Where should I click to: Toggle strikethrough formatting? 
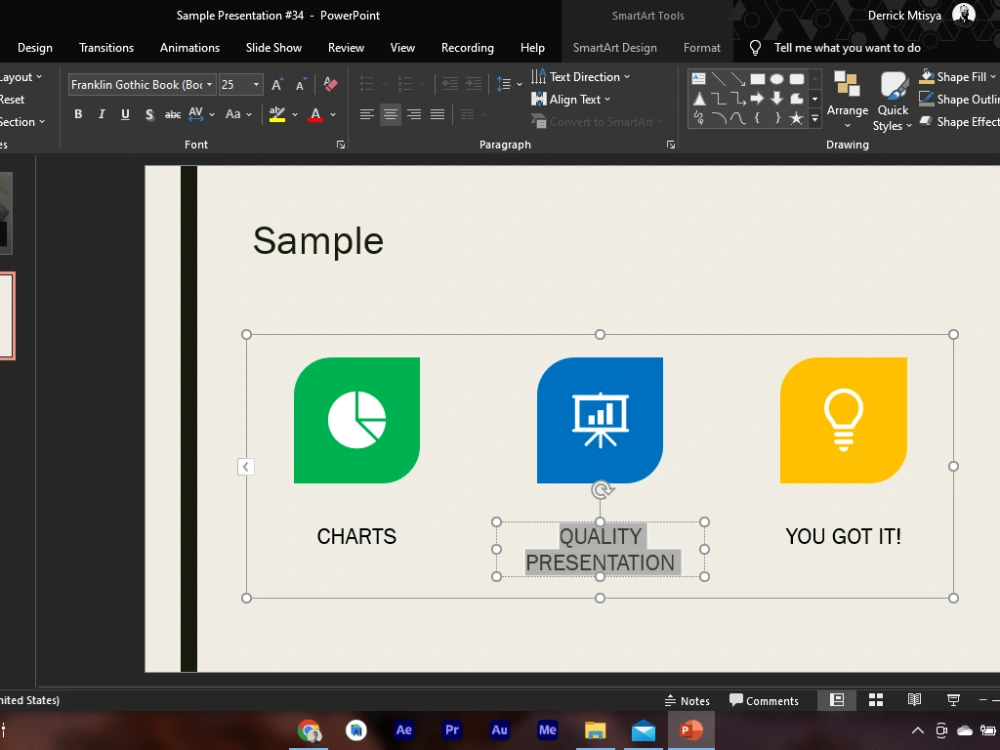pos(172,114)
